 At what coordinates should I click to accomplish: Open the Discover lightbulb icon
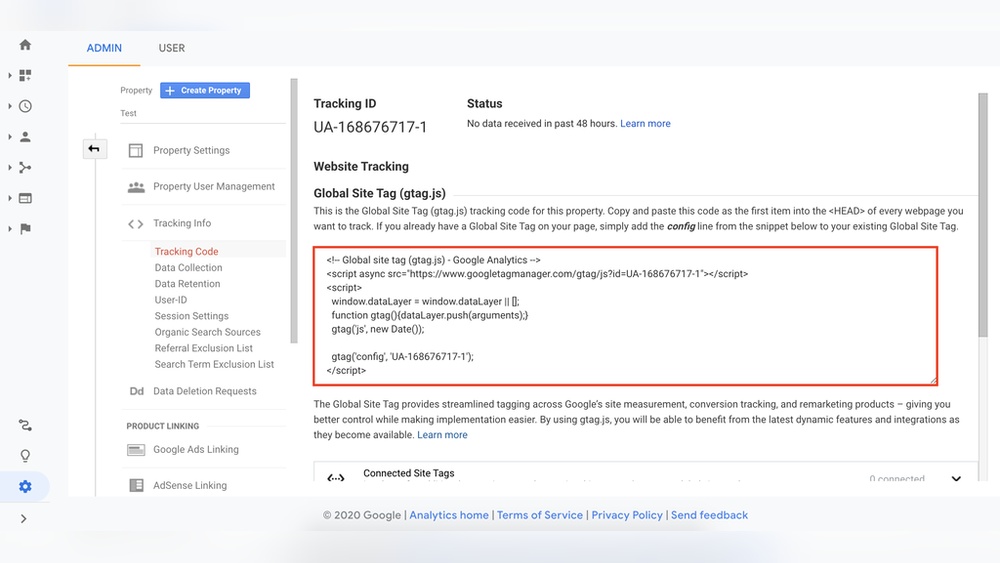pos(25,456)
